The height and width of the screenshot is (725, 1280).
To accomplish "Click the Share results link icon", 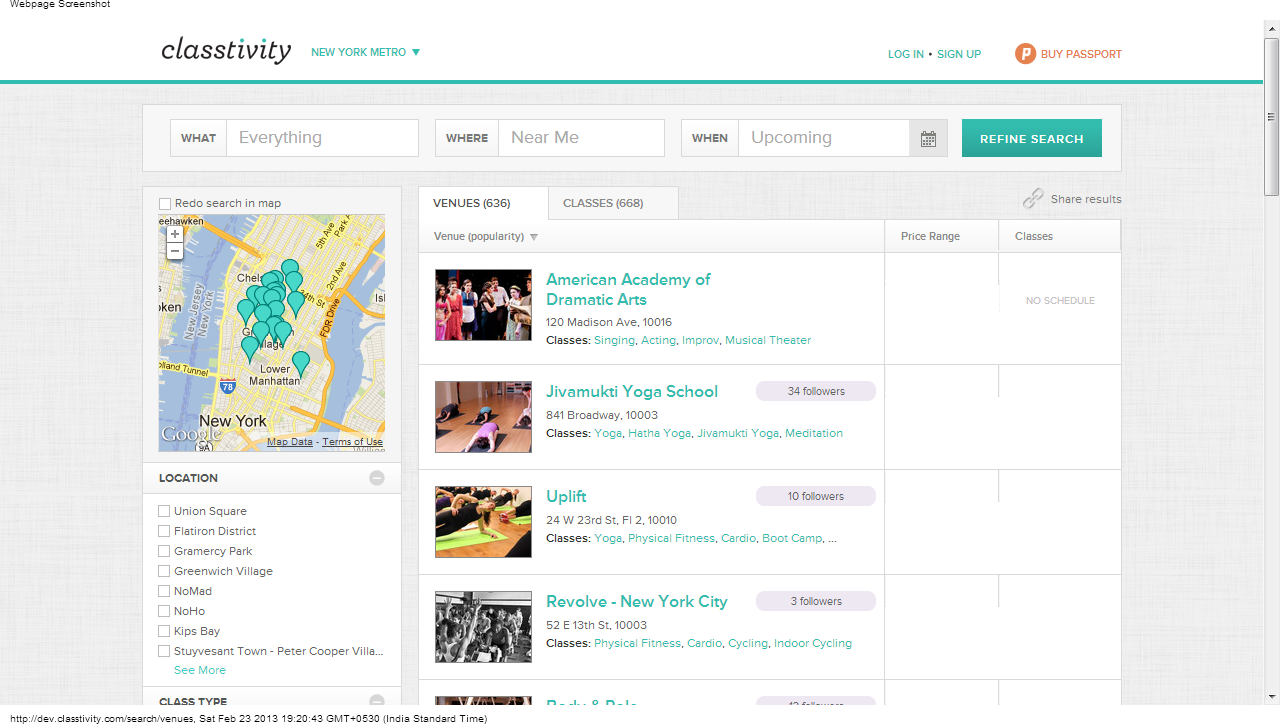I will pyautogui.click(x=1033, y=199).
